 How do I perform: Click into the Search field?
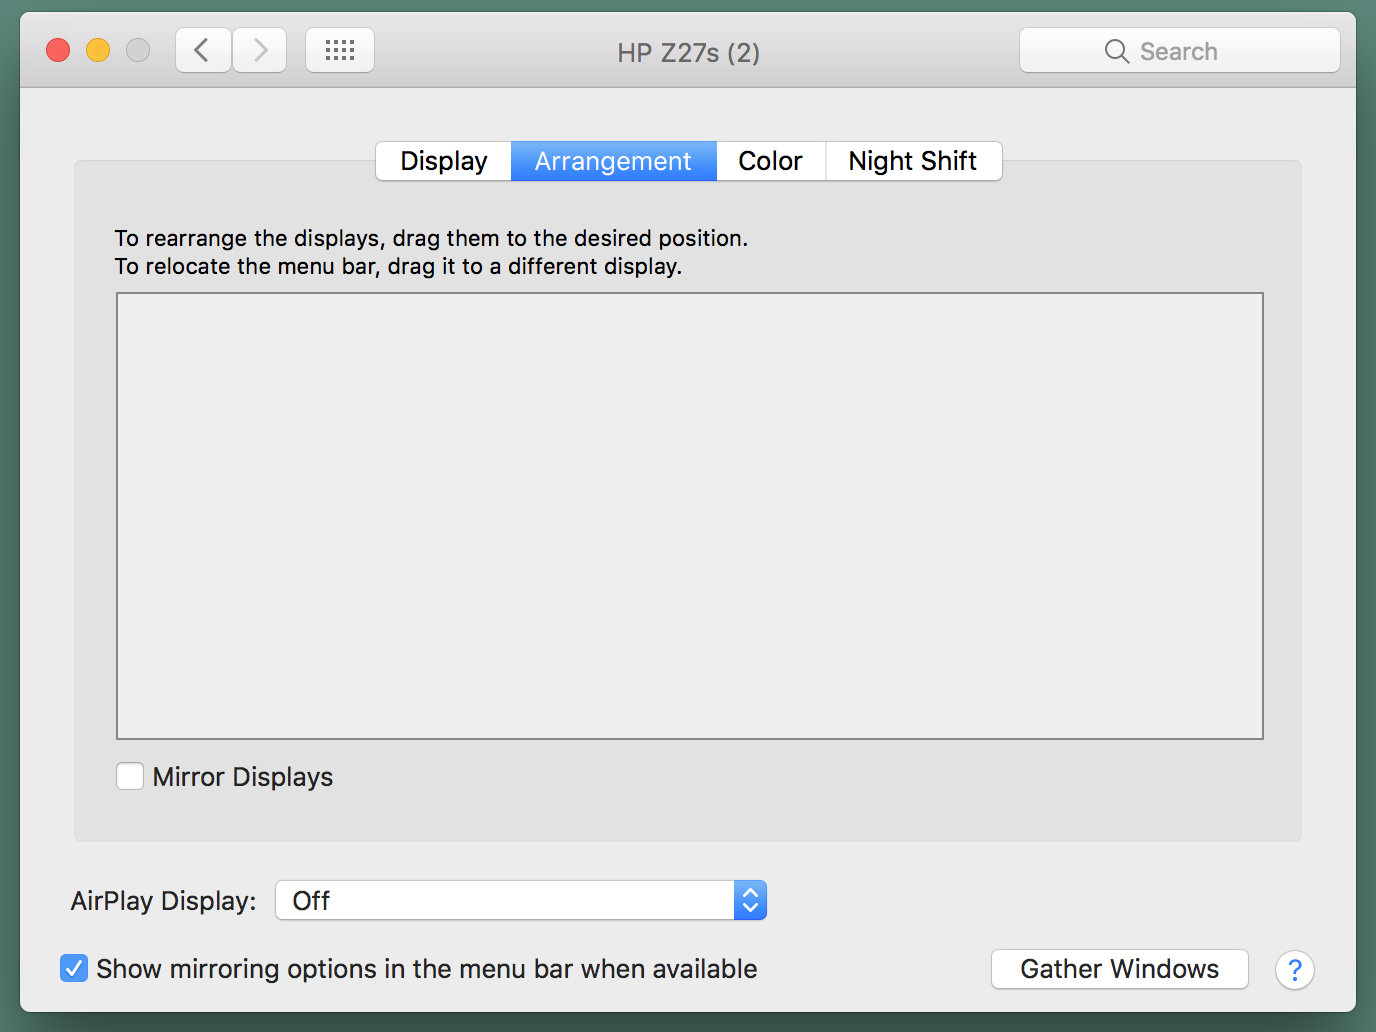click(1190, 50)
